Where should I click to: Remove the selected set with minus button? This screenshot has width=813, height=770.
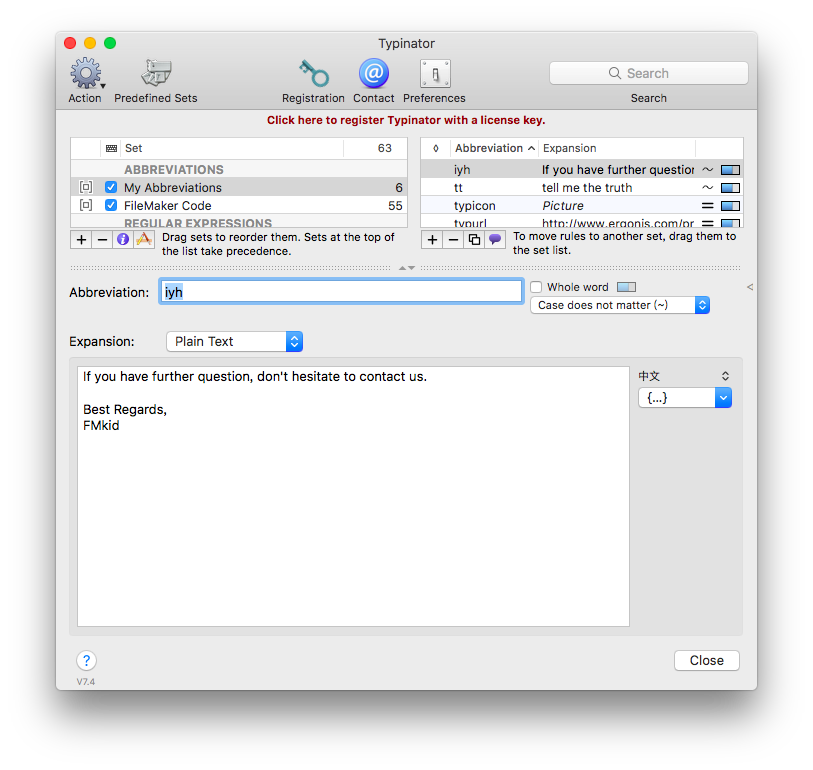[102, 240]
